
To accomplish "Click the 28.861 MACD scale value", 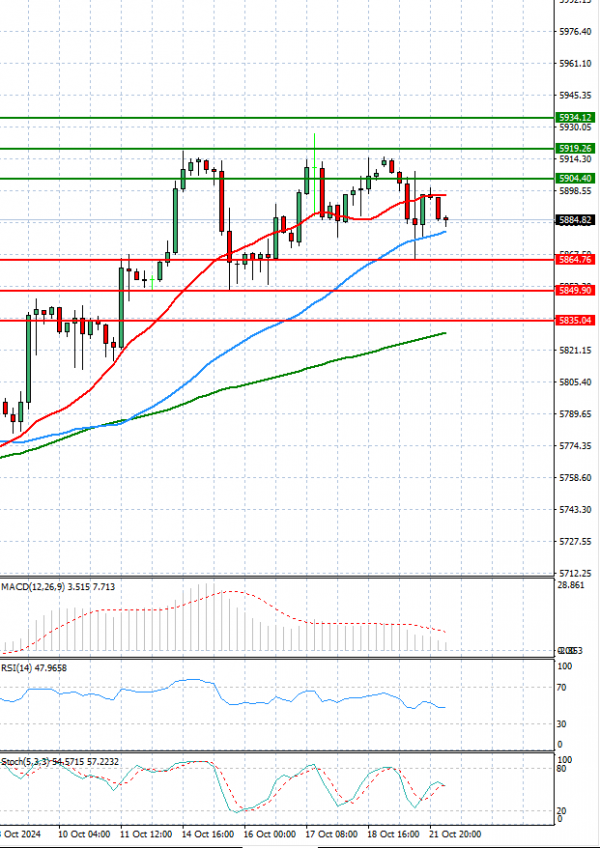I will (x=572, y=586).
